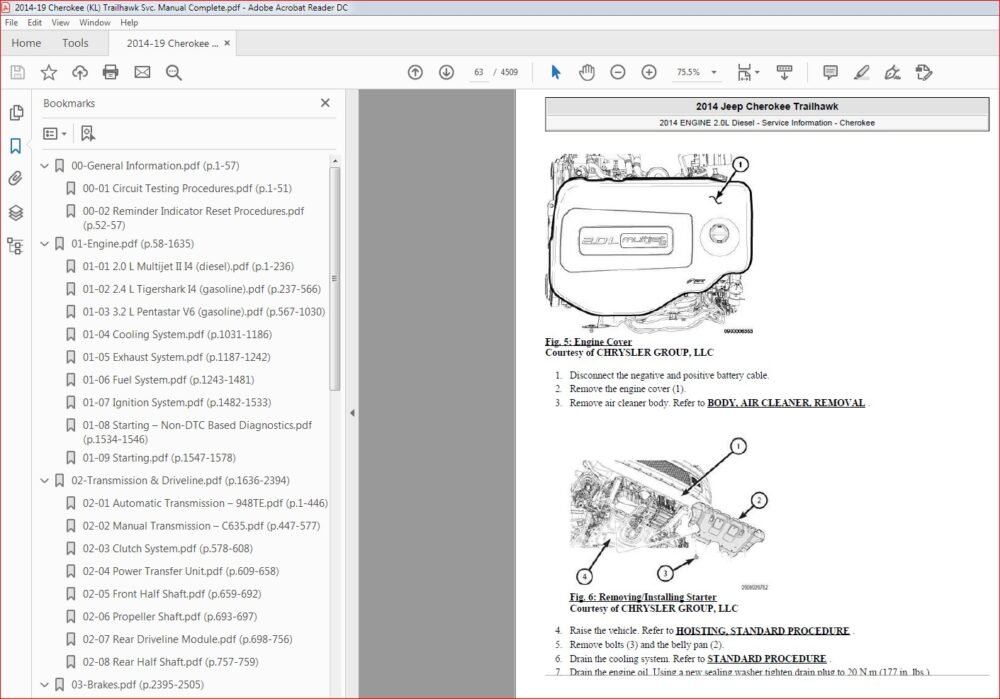Viewport: 1000px width, 699px height.
Task: Open the page display dropdown arrow
Action: pyautogui.click(x=757, y=72)
